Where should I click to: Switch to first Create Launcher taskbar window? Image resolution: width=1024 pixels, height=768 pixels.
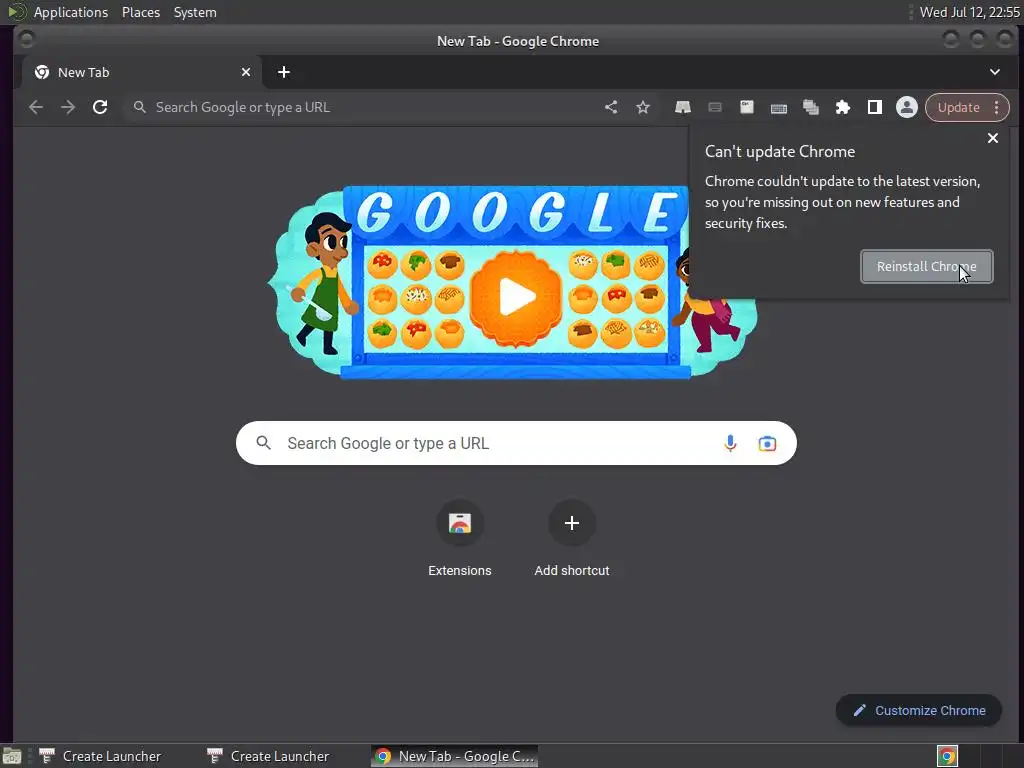point(101,756)
